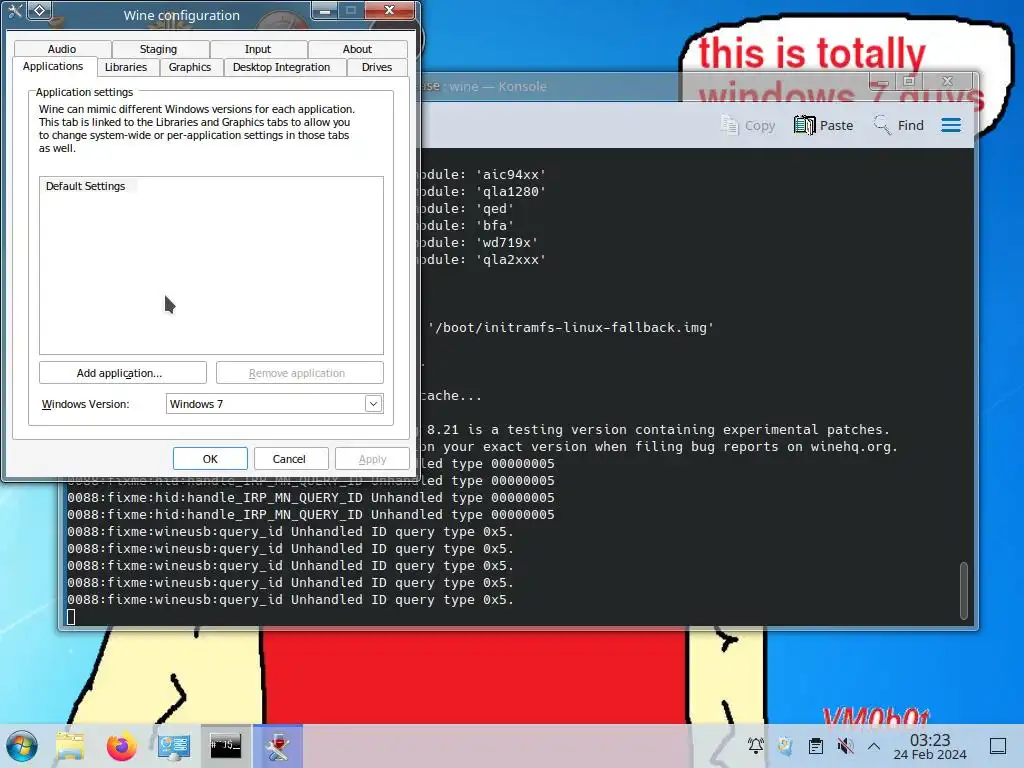This screenshot has width=1024, height=768.
Task: Open the system settings taskbar icon
Action: [174, 746]
